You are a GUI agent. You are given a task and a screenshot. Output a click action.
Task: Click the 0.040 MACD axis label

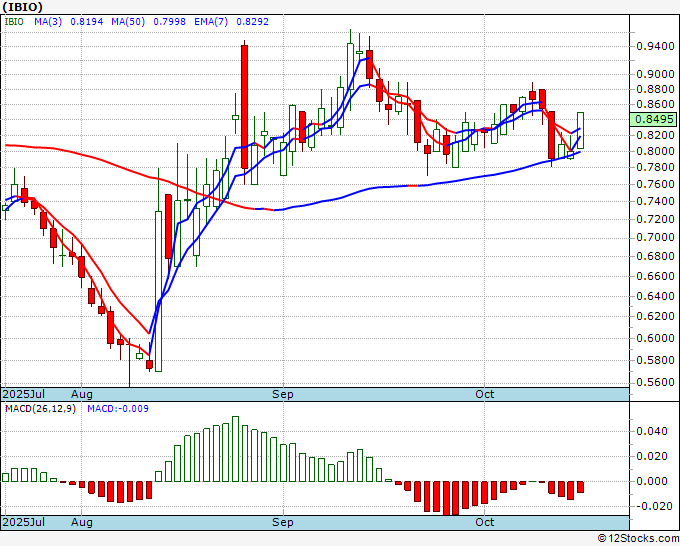click(652, 431)
